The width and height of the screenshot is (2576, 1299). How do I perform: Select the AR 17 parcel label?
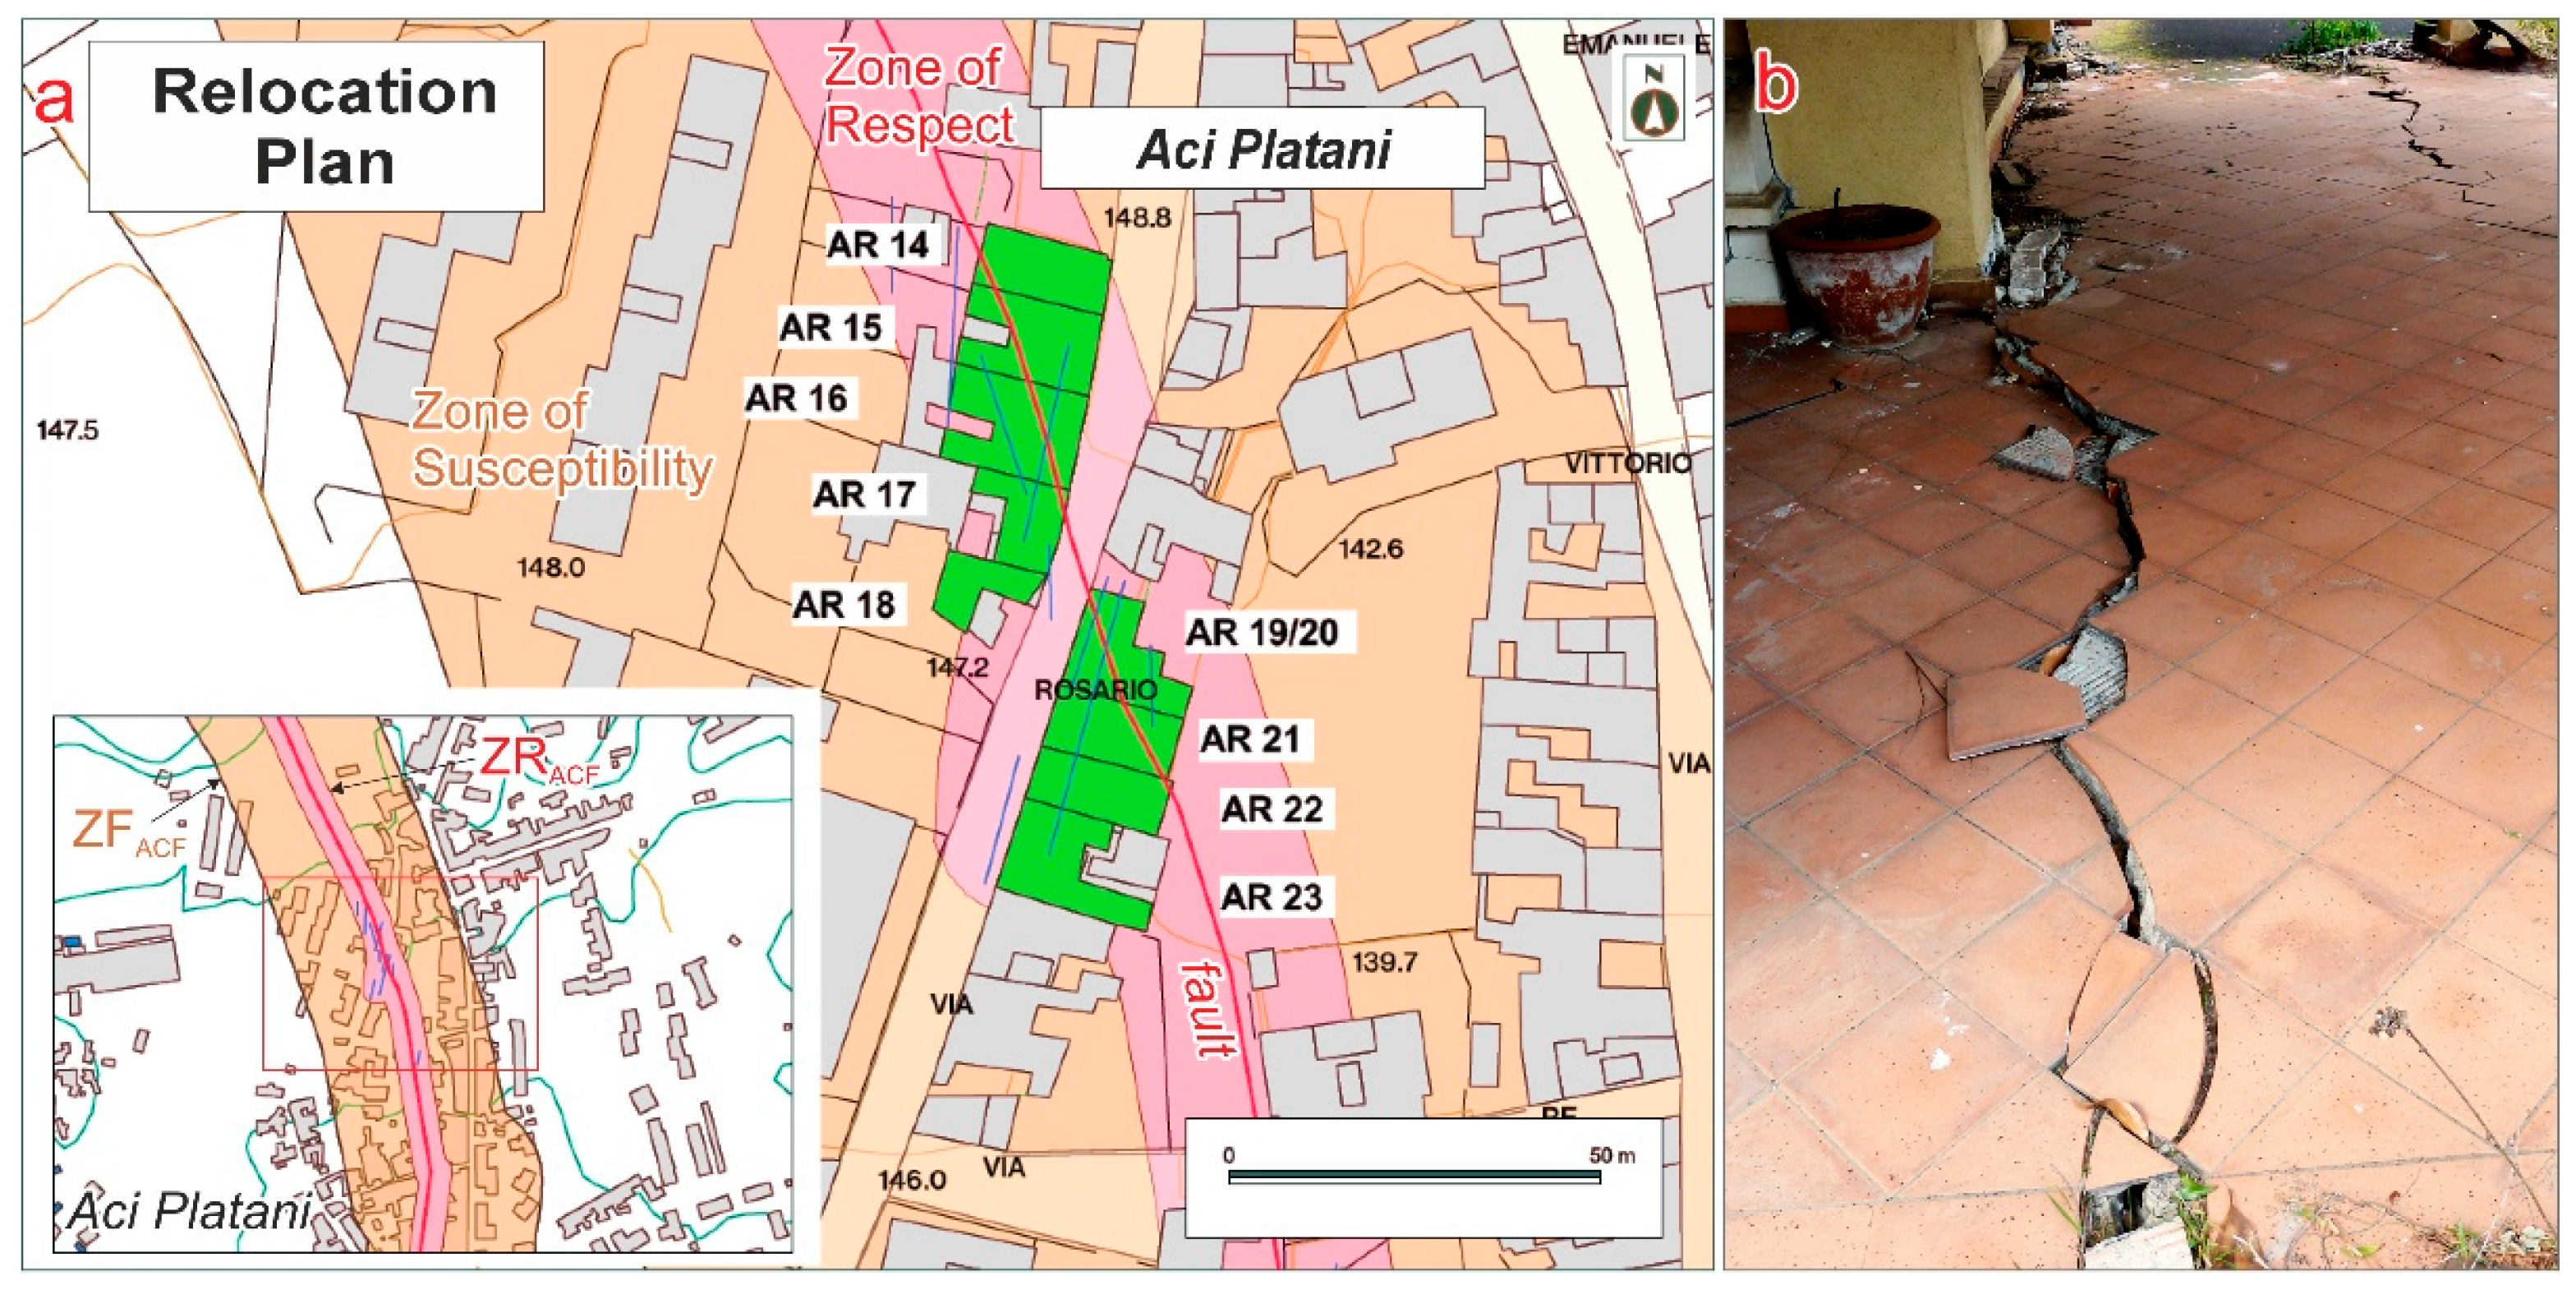[864, 494]
